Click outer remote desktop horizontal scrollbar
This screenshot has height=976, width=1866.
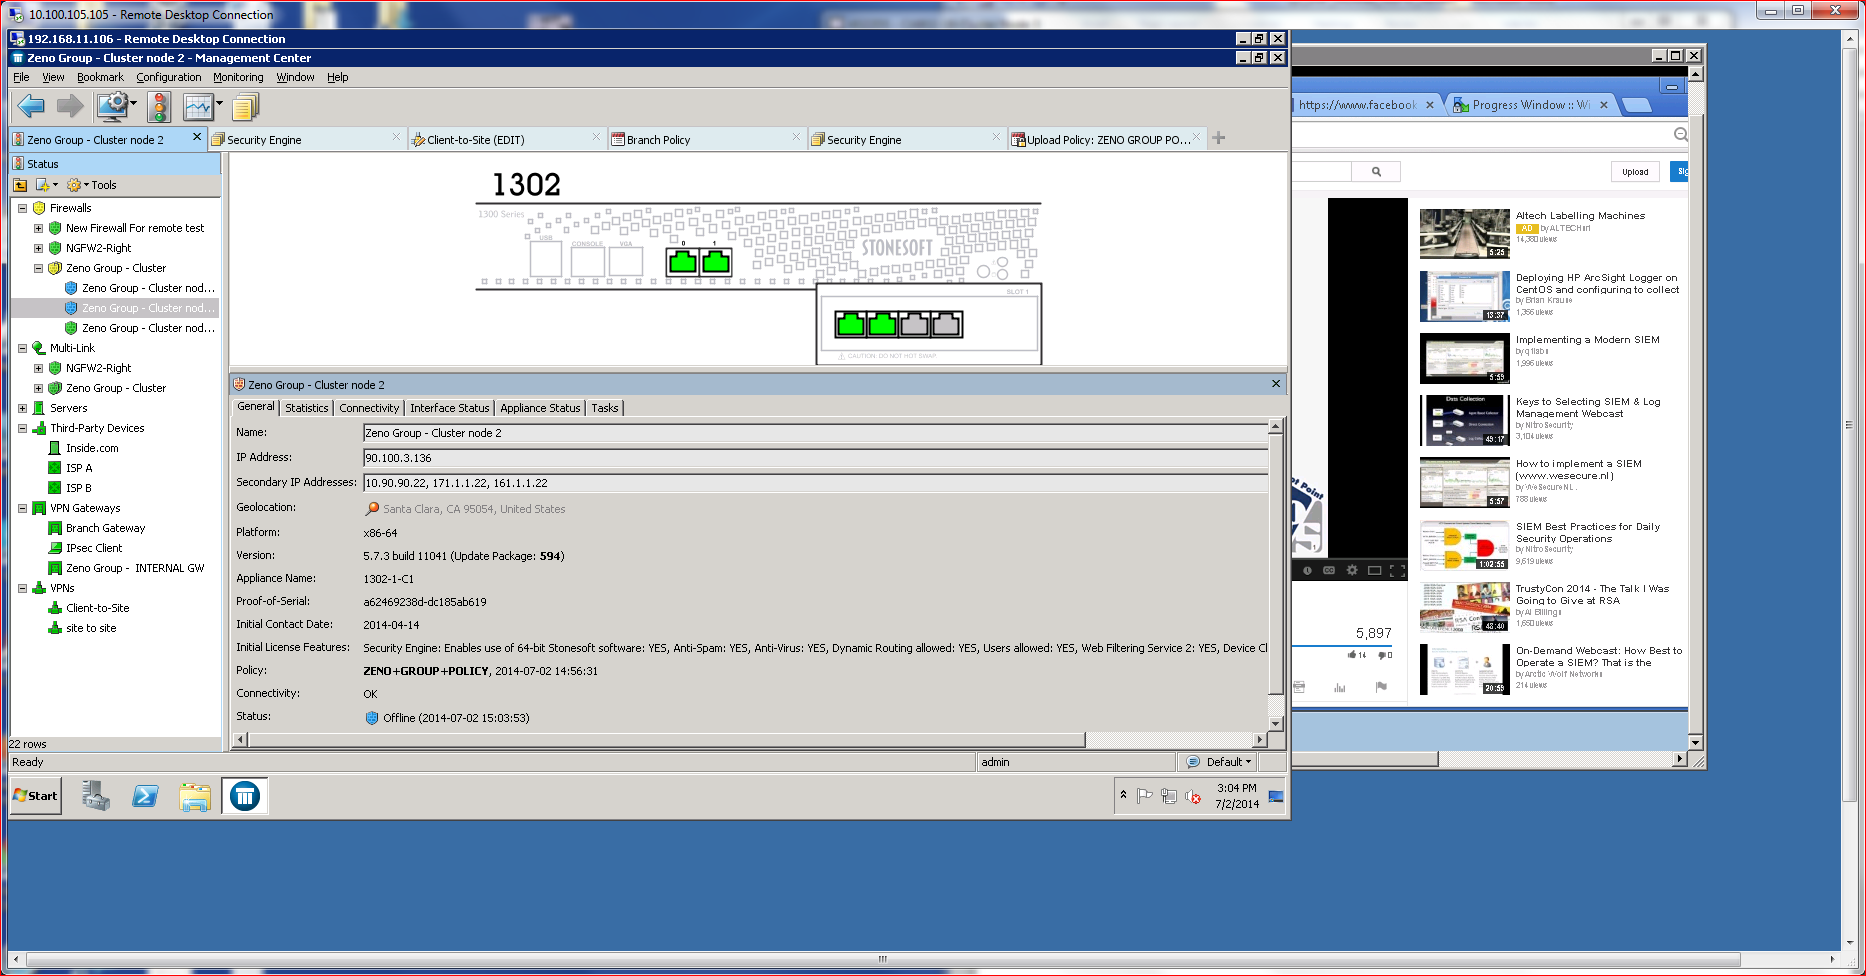click(x=882, y=959)
